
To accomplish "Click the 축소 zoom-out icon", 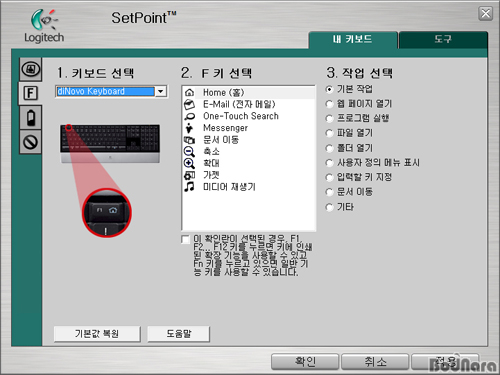I will pos(189,152).
